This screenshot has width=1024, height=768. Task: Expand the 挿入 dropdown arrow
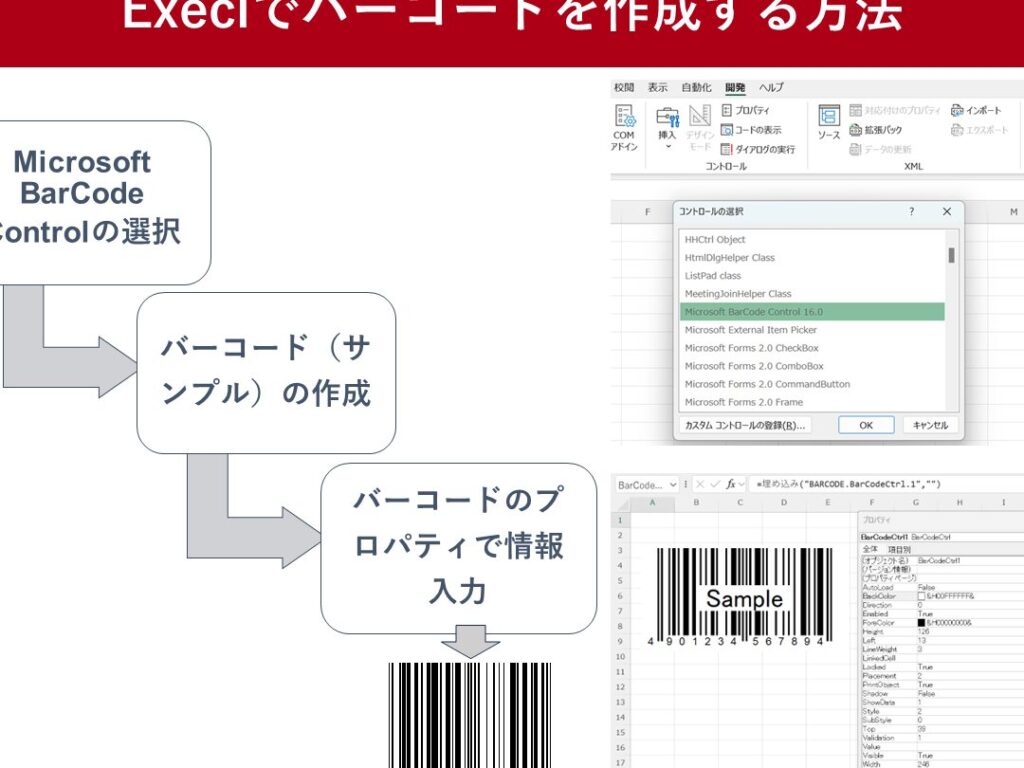click(667, 147)
